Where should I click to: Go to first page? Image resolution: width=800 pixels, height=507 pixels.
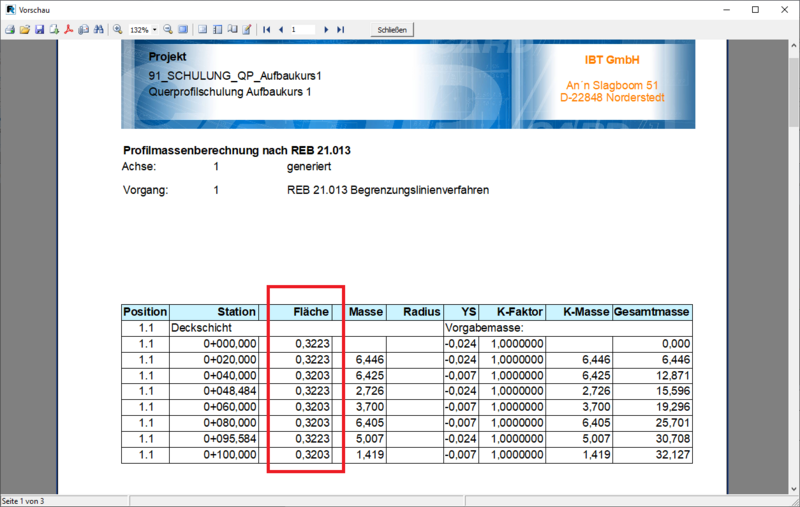[266, 30]
